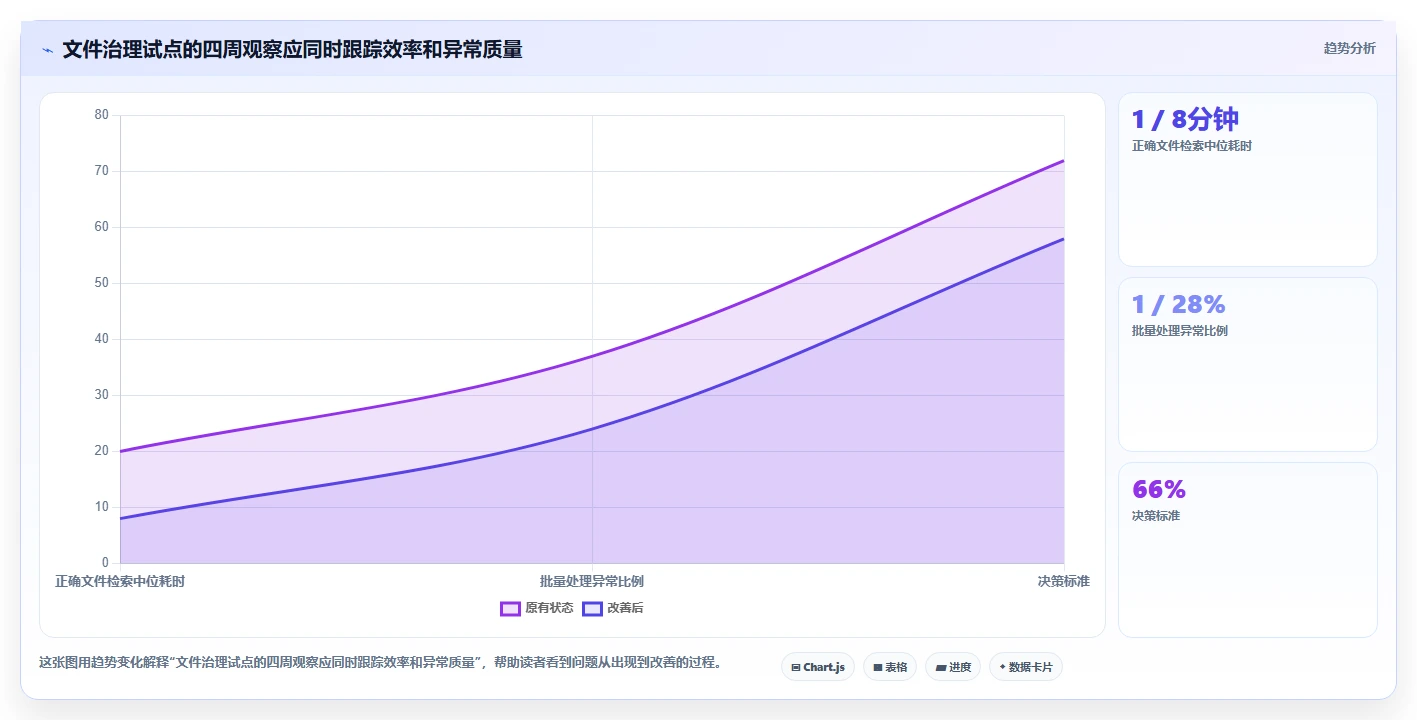Click the 数据卡片 tag pill
This screenshot has width=1417, height=720.
(x=1025, y=667)
